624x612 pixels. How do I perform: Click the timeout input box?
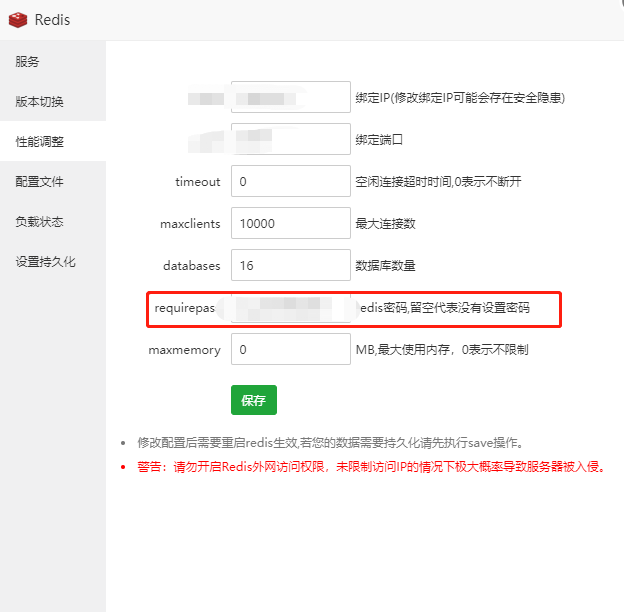[291, 181]
